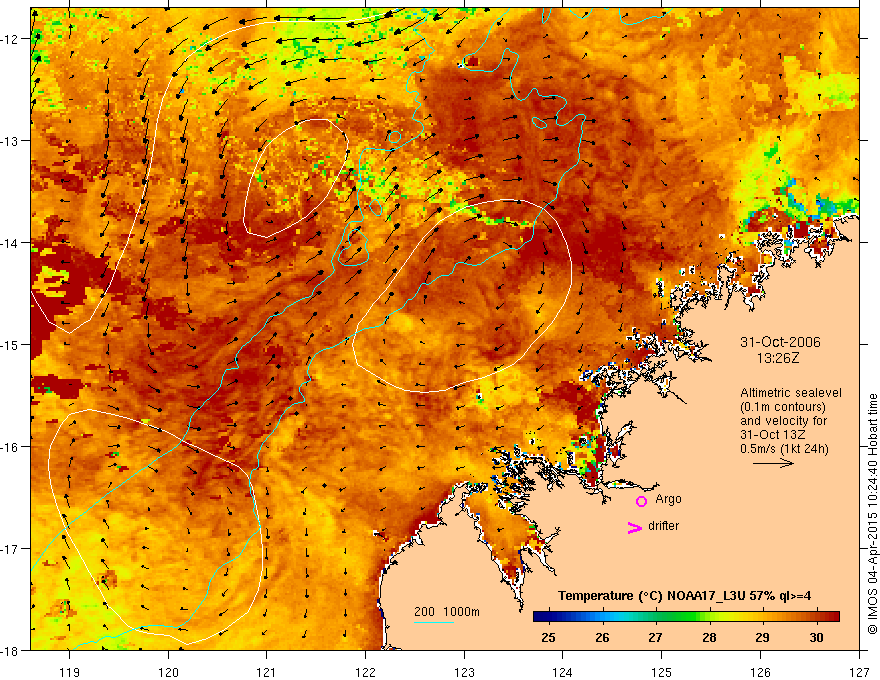This screenshot has width=880, height=680.
Task: Click the longitude axis label "123"
Action: 464,672
